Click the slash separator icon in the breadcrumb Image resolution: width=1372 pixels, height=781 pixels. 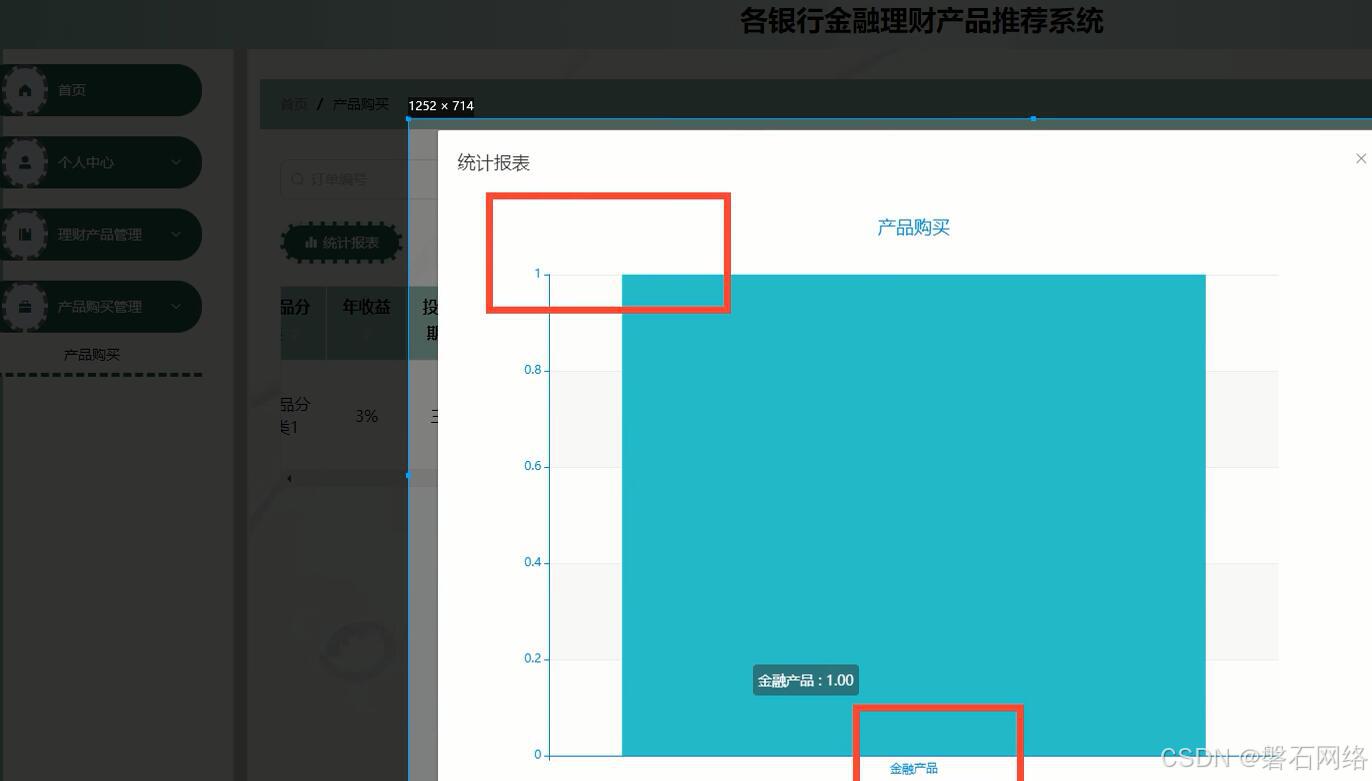click(x=320, y=103)
